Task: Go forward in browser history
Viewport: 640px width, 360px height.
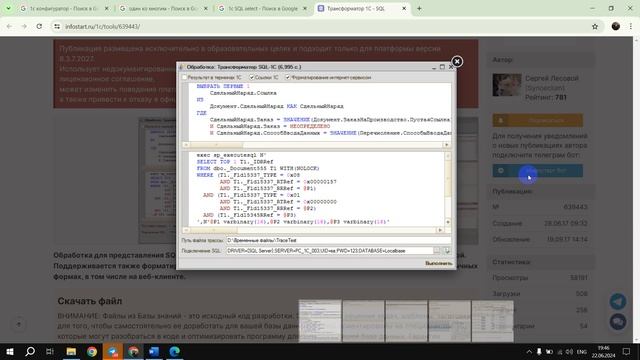Action: tap(24, 27)
